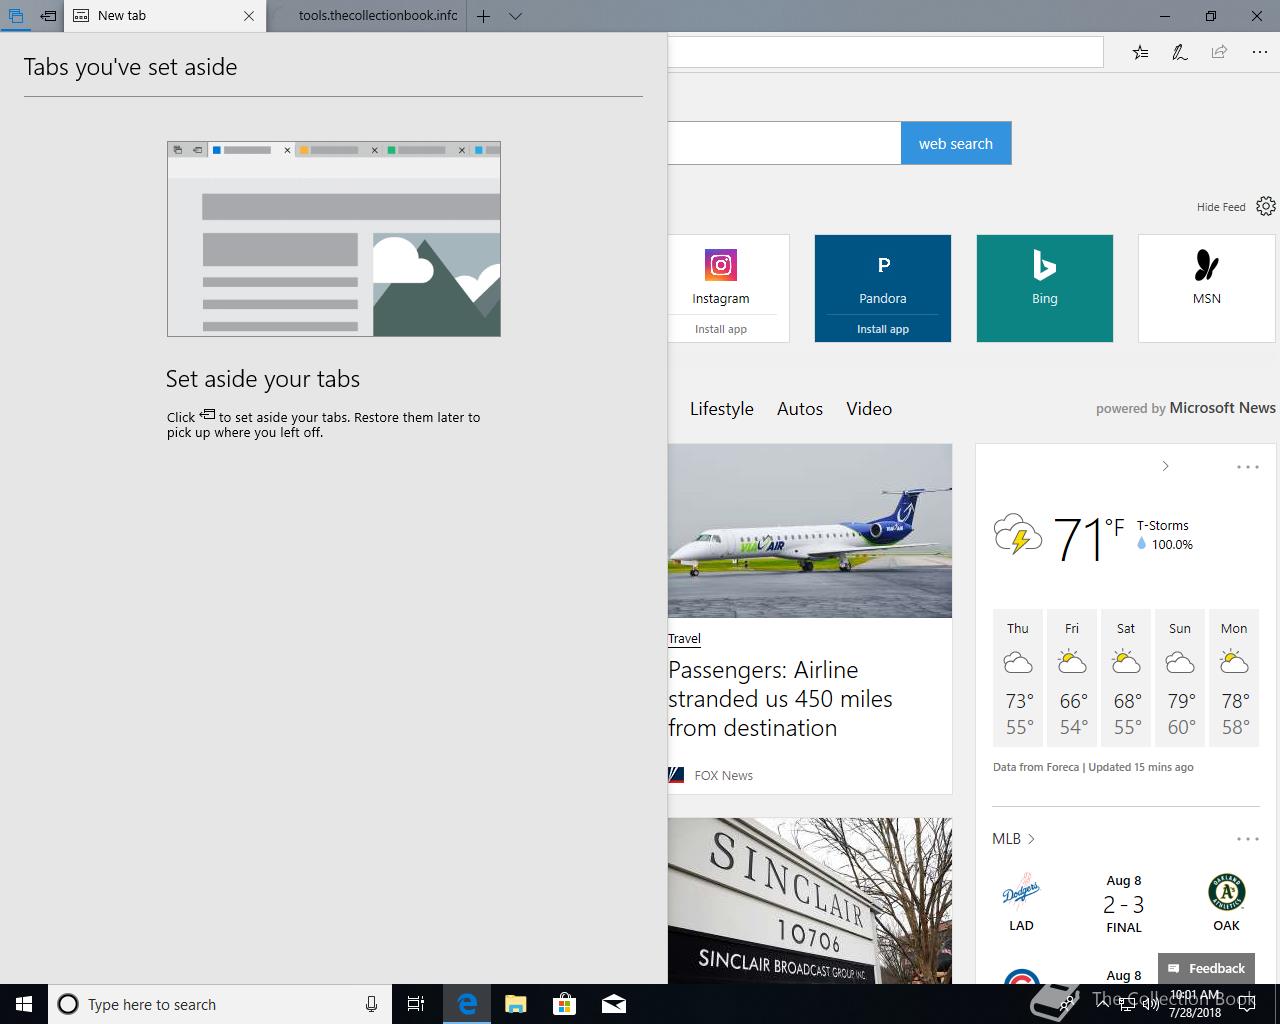Open Microsoft Store from the taskbar
1280x1024 pixels.
click(565, 1004)
